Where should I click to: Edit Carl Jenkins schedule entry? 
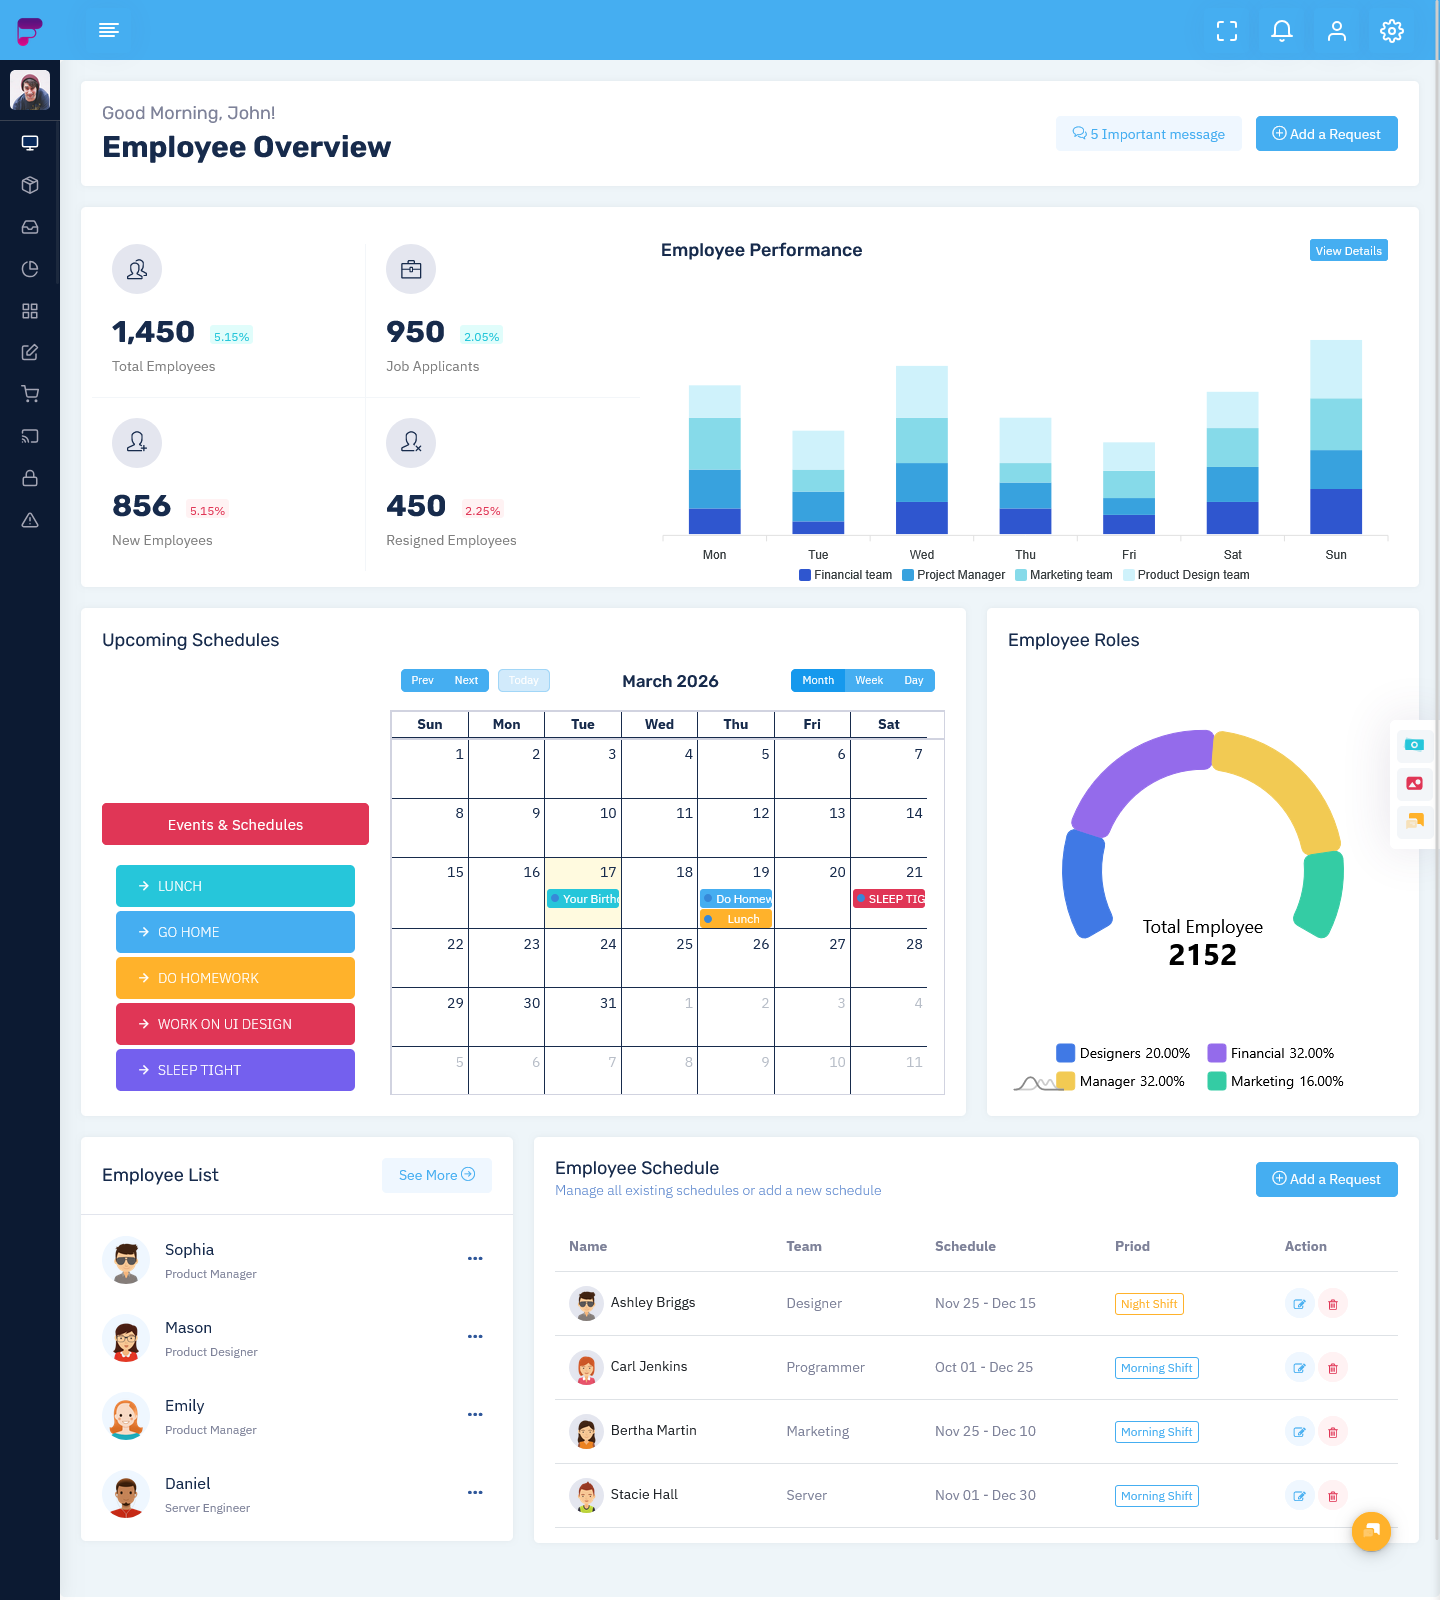1299,1368
